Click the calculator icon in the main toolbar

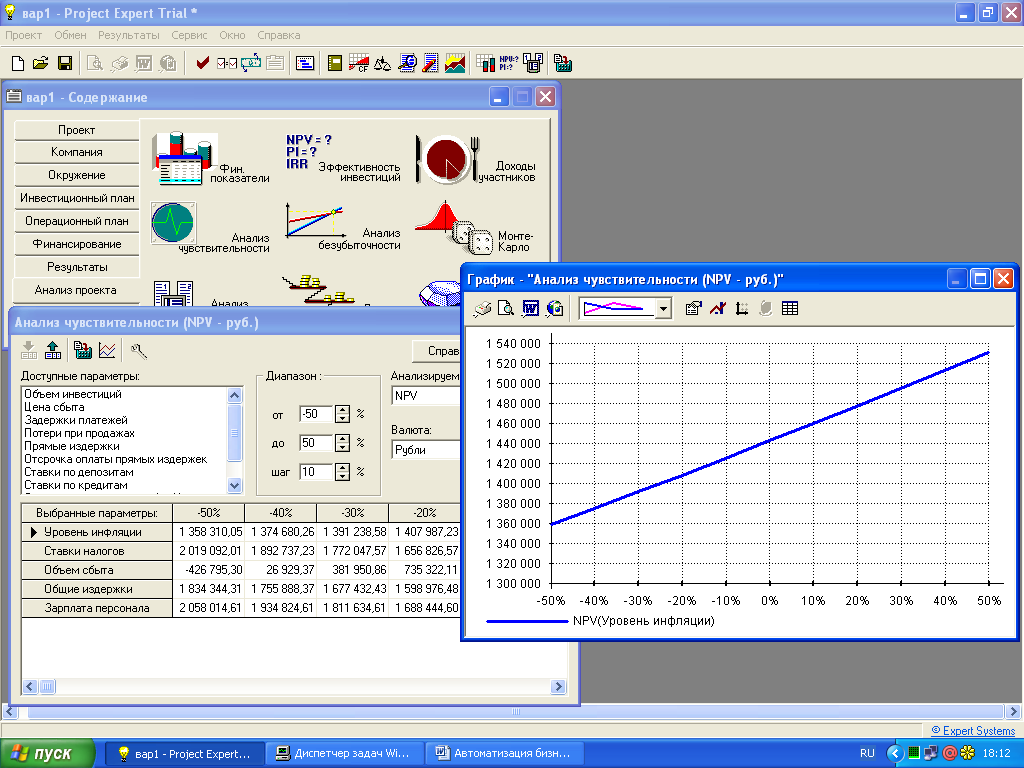tap(562, 63)
